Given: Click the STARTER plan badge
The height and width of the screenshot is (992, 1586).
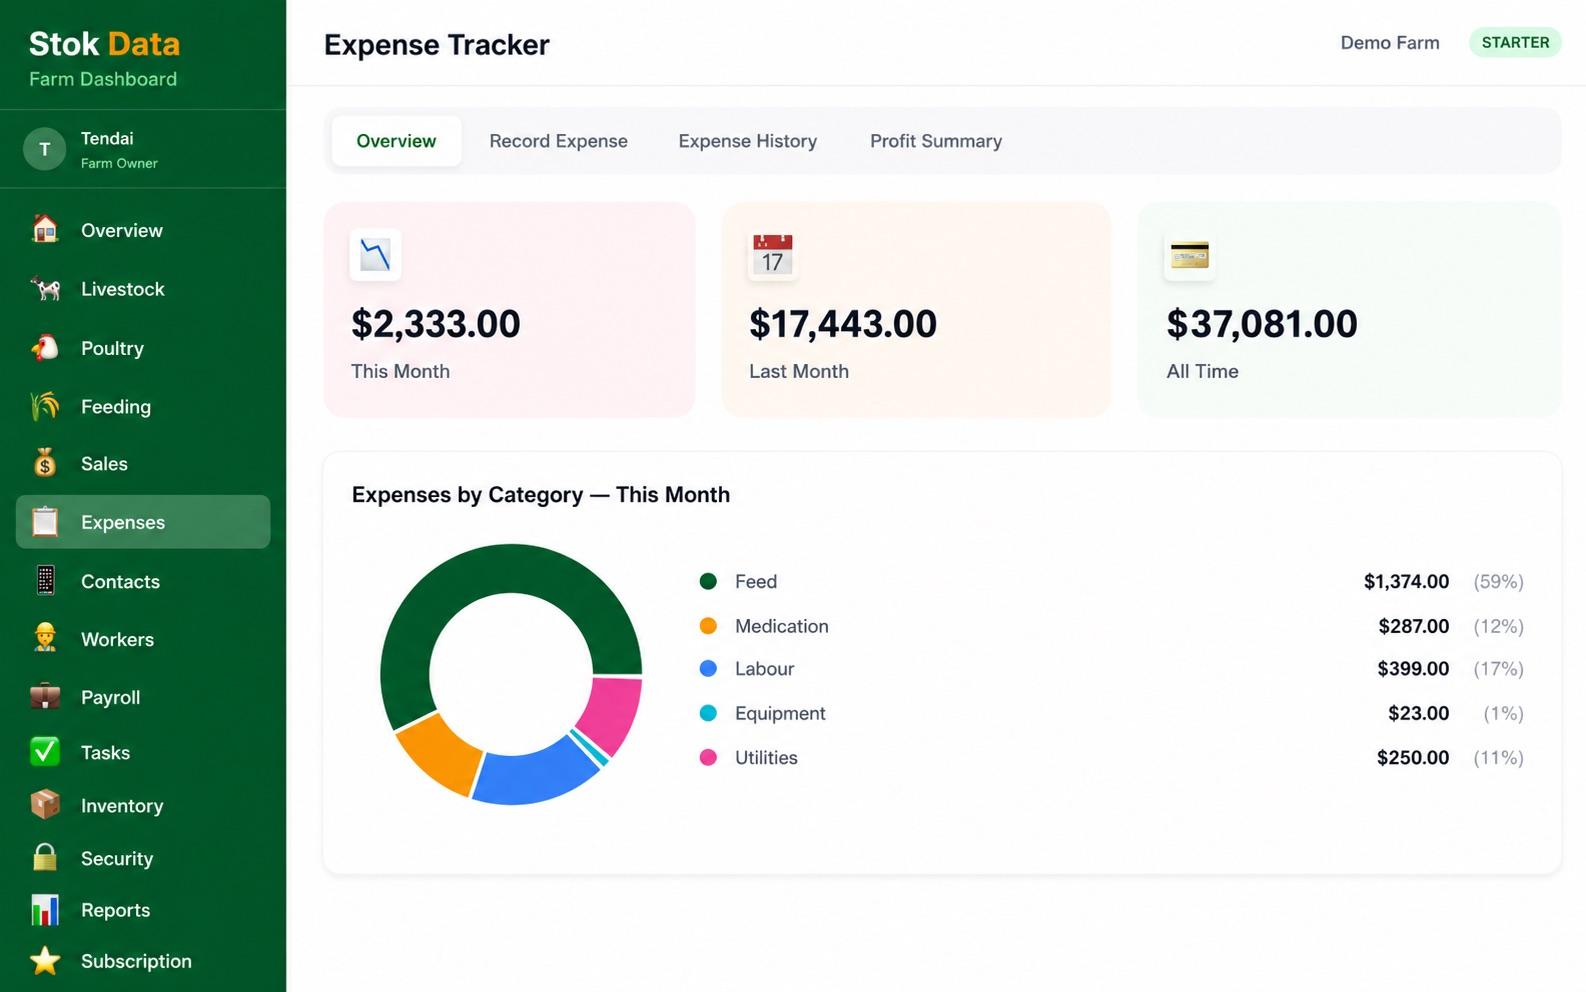Looking at the screenshot, I should point(1515,42).
